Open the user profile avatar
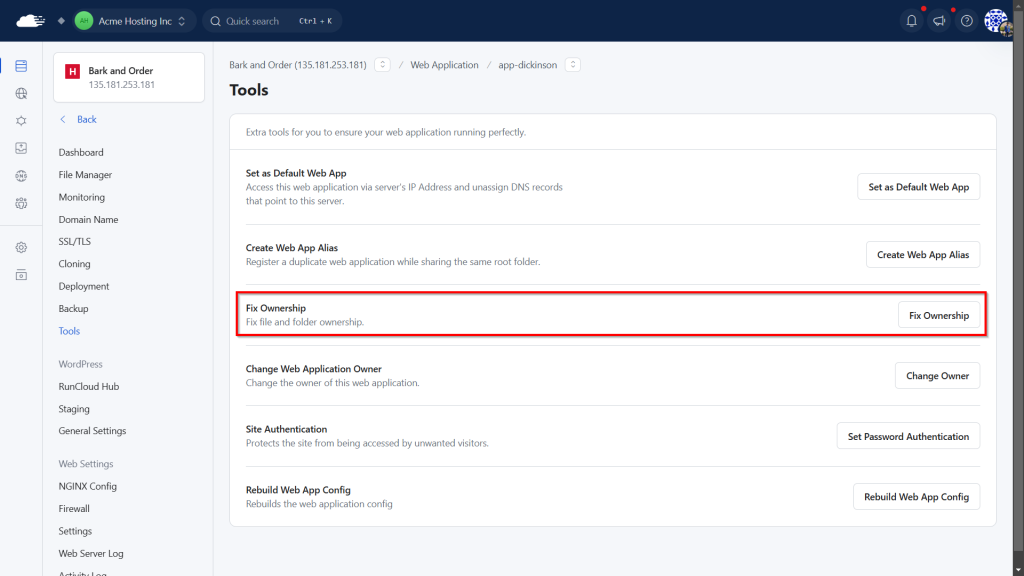1024x576 pixels. coord(996,21)
